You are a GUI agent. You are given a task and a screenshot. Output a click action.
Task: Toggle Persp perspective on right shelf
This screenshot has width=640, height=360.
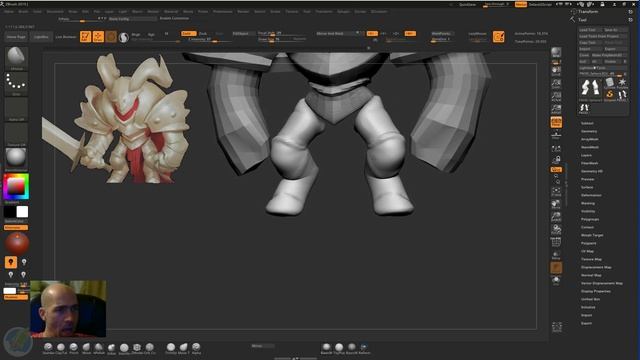coord(556,122)
